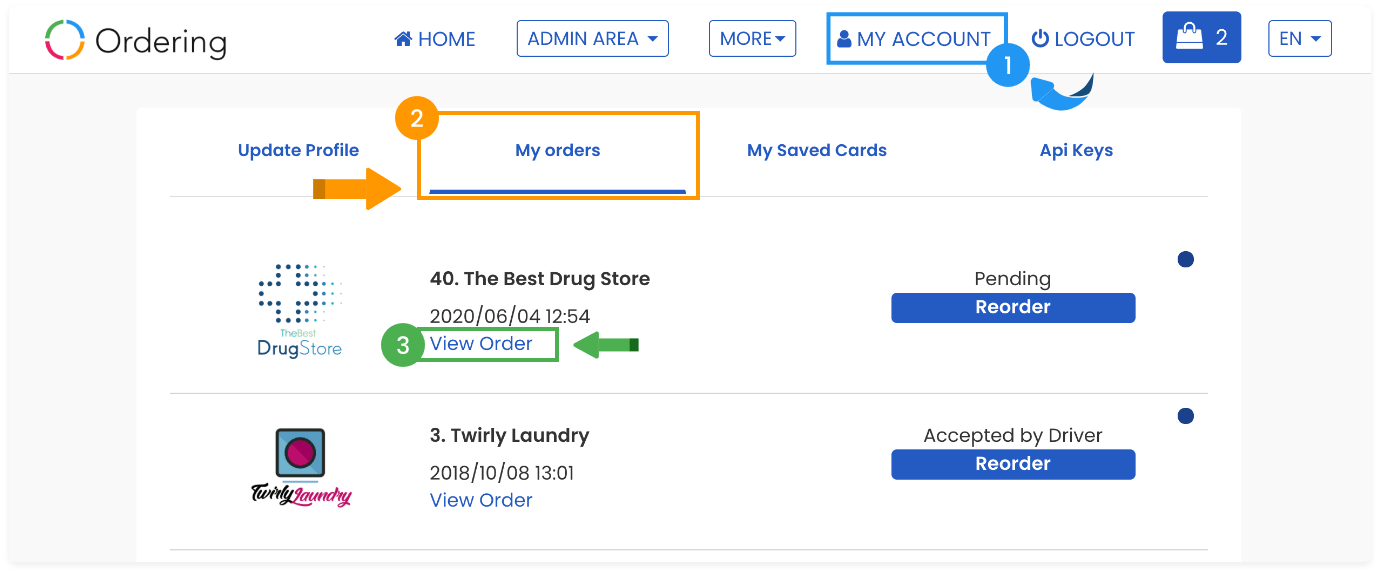
Task: Switch to the Update Profile tab
Action: 298,150
